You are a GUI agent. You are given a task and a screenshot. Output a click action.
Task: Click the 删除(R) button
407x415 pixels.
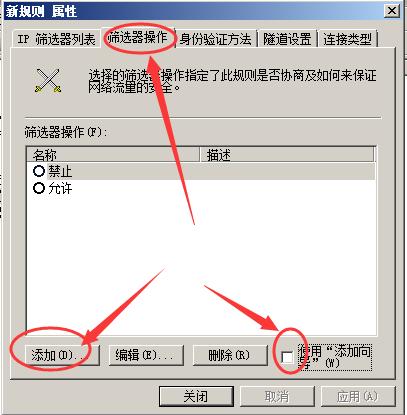(x=230, y=355)
